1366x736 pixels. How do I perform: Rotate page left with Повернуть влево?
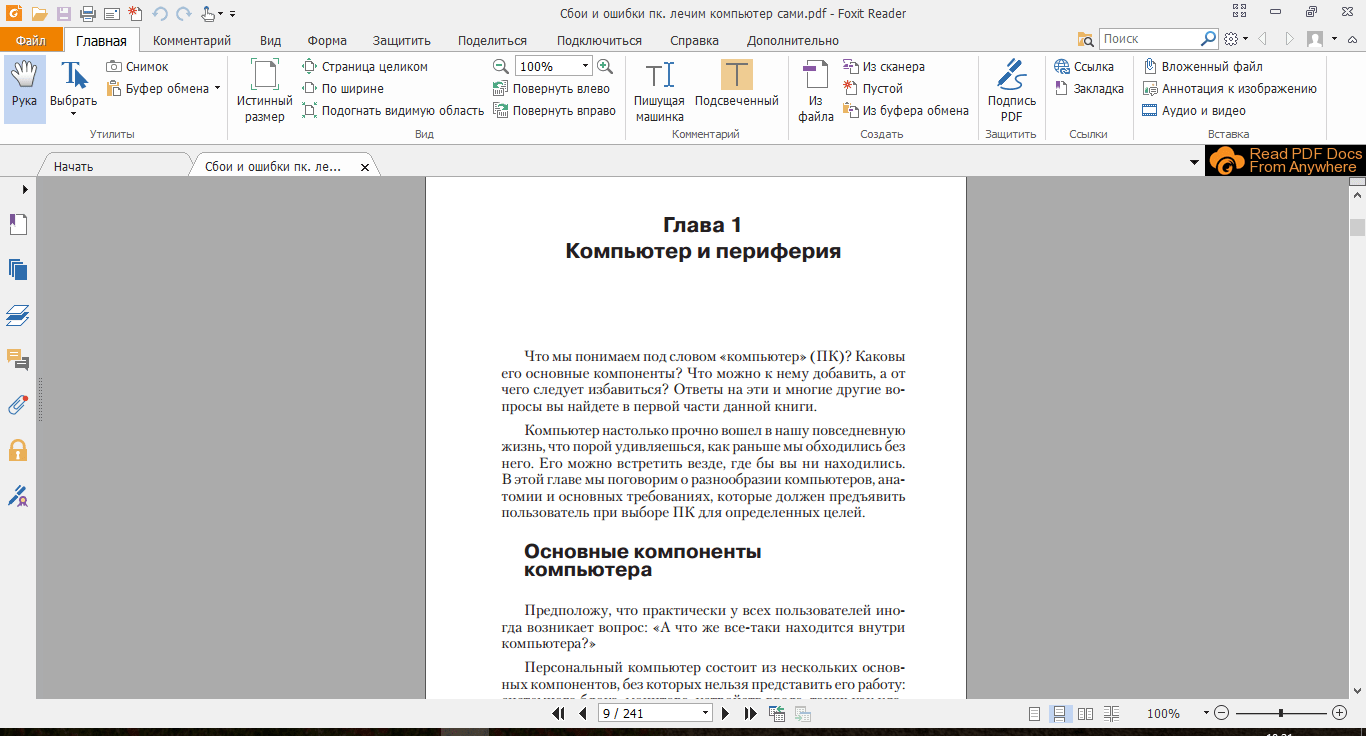coord(551,89)
